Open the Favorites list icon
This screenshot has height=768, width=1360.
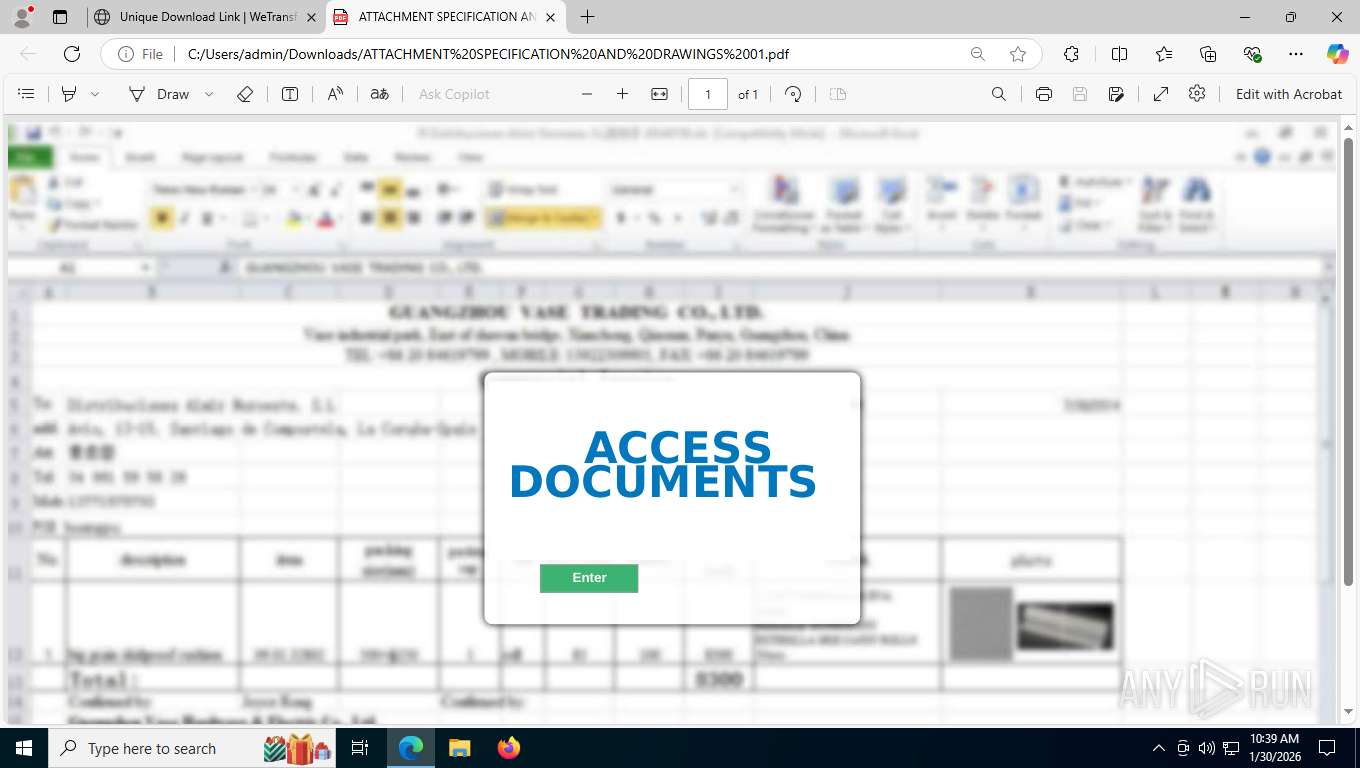tap(1164, 54)
